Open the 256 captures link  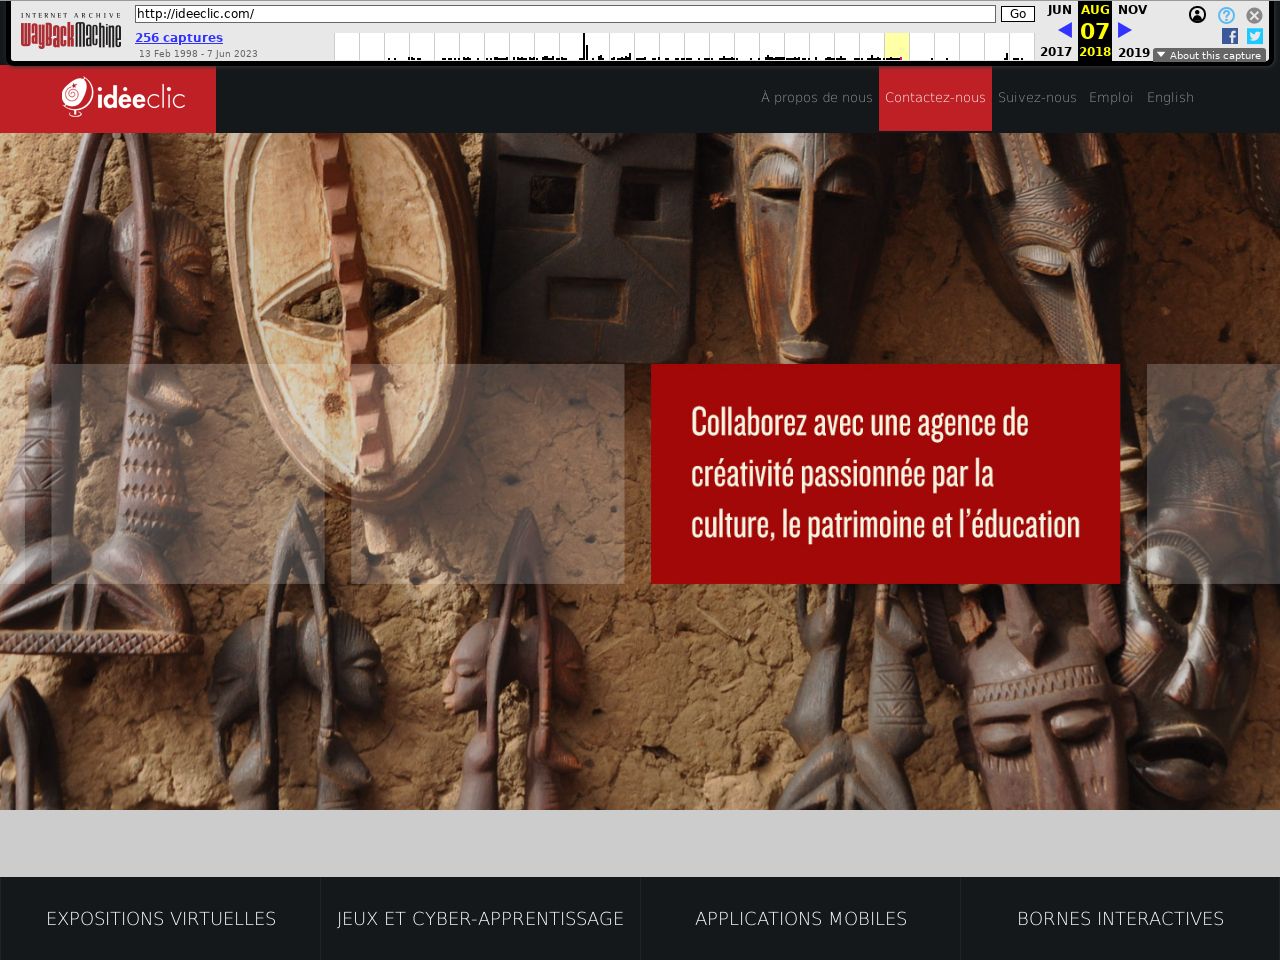179,38
